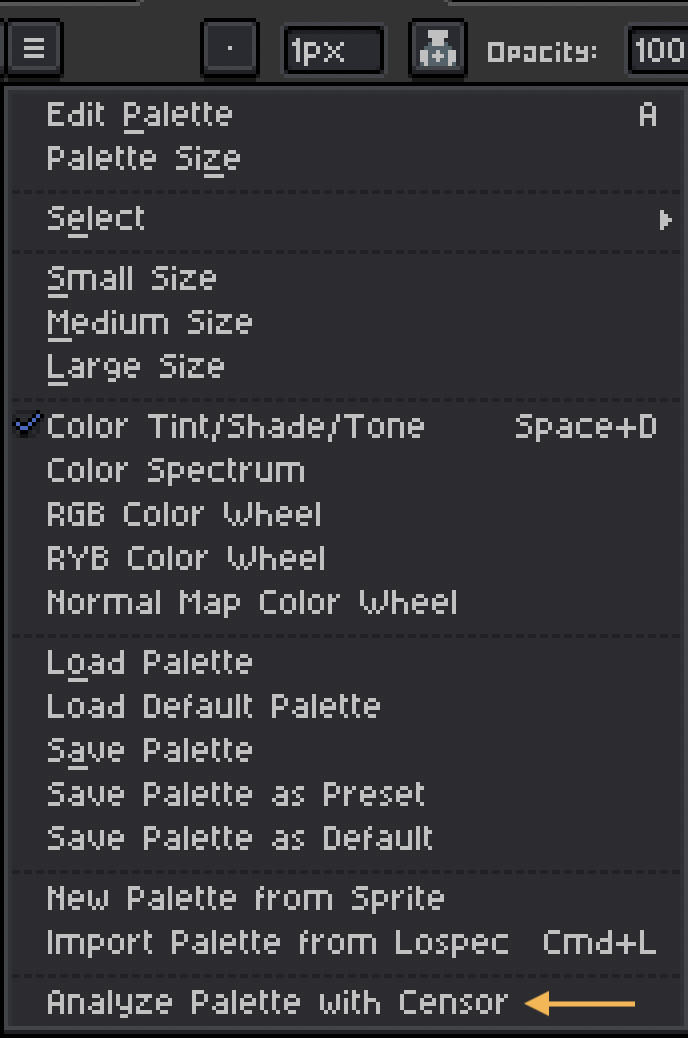
Task: Click the pixel-perfect stamp icon
Action: tap(438, 48)
